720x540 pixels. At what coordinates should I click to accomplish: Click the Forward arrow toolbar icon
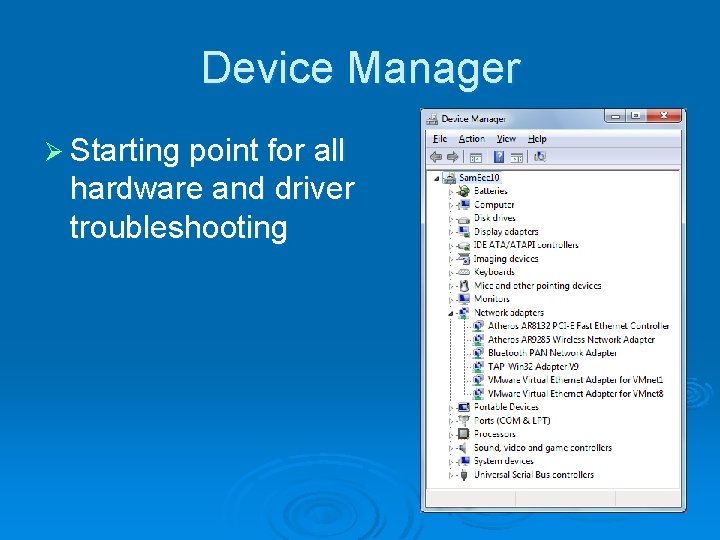point(453,158)
